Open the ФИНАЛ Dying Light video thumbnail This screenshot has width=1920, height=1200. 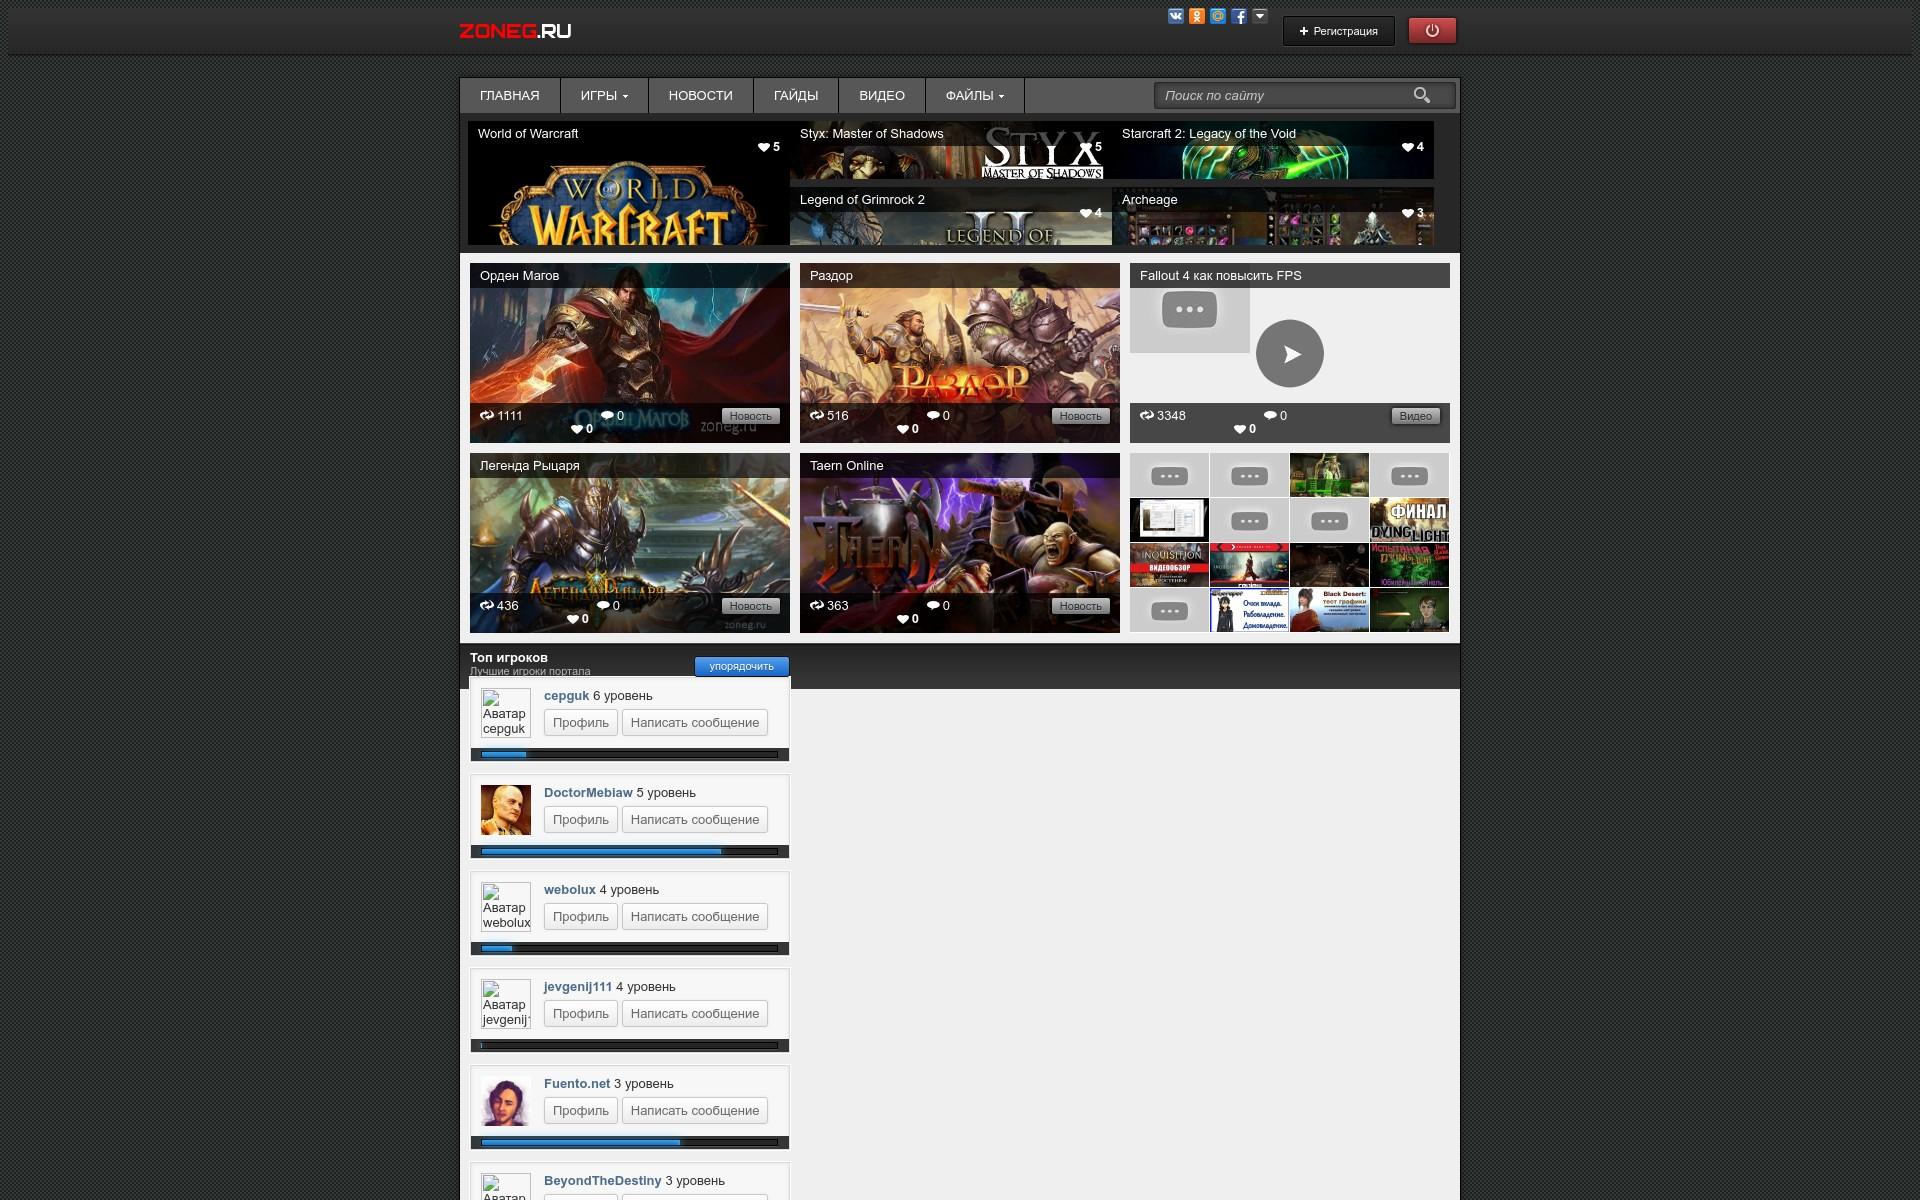click(x=1409, y=520)
